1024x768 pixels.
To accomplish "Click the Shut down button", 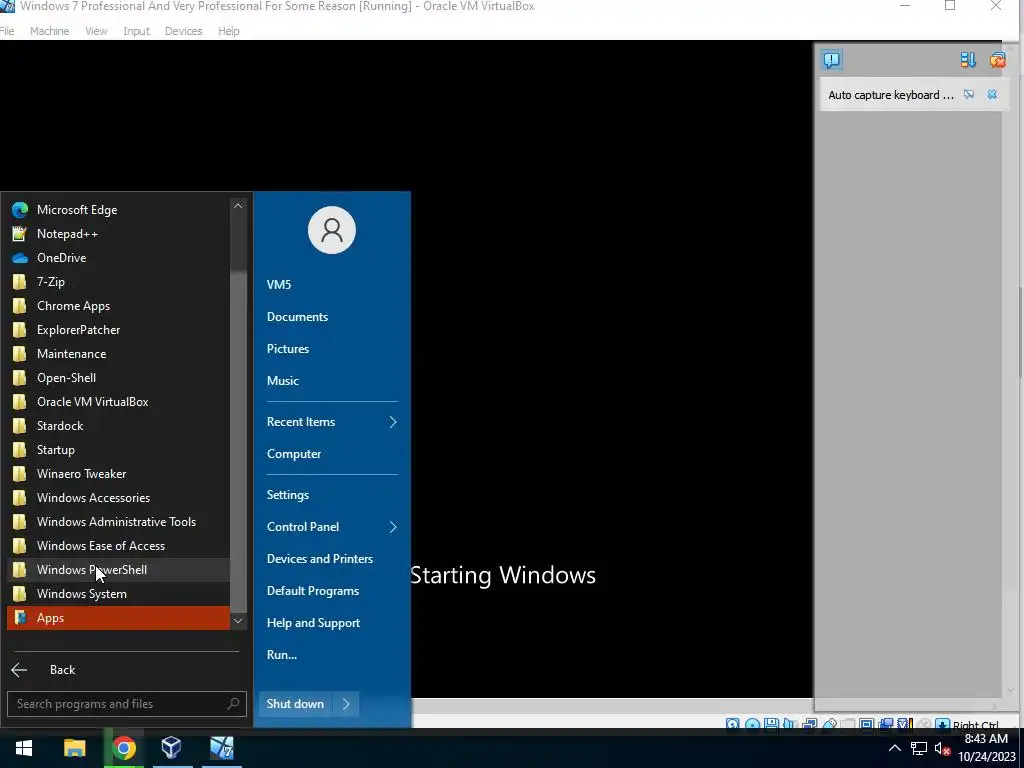I will 295,704.
